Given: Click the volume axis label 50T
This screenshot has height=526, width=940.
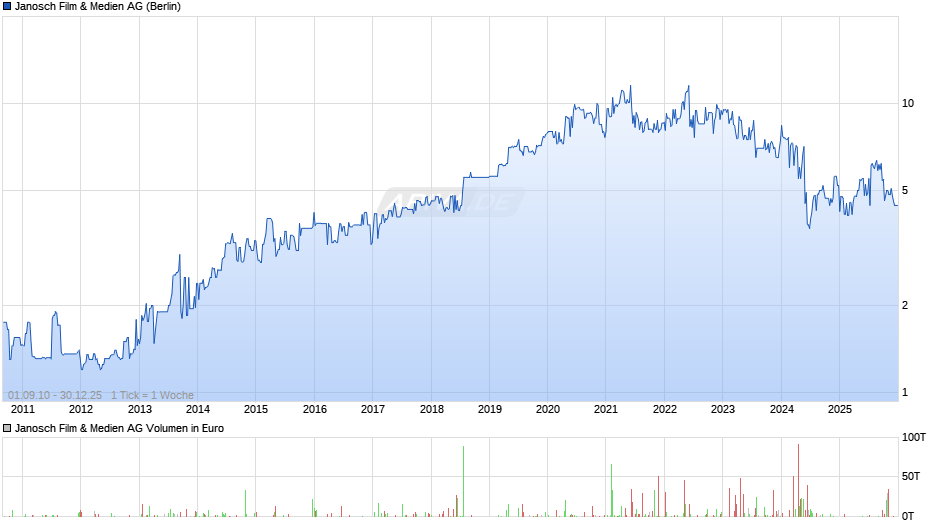Looking at the screenshot, I should pyautogui.click(x=911, y=476).
